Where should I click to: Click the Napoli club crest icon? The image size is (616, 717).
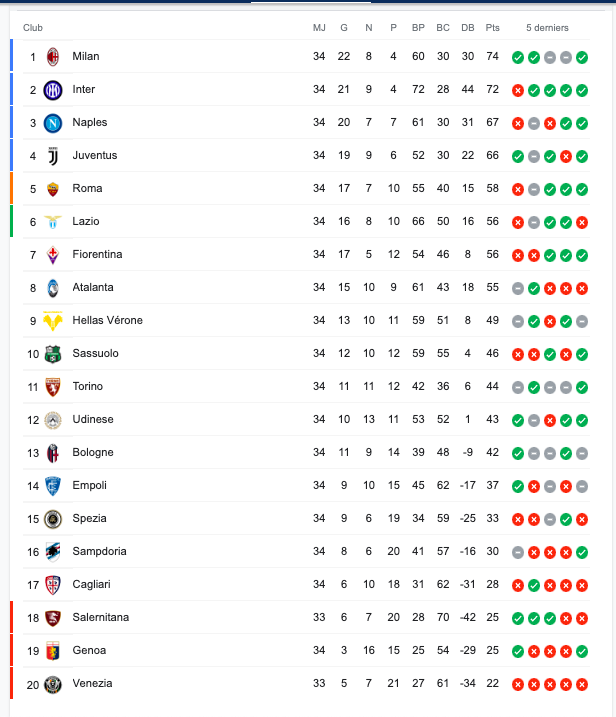[53, 123]
